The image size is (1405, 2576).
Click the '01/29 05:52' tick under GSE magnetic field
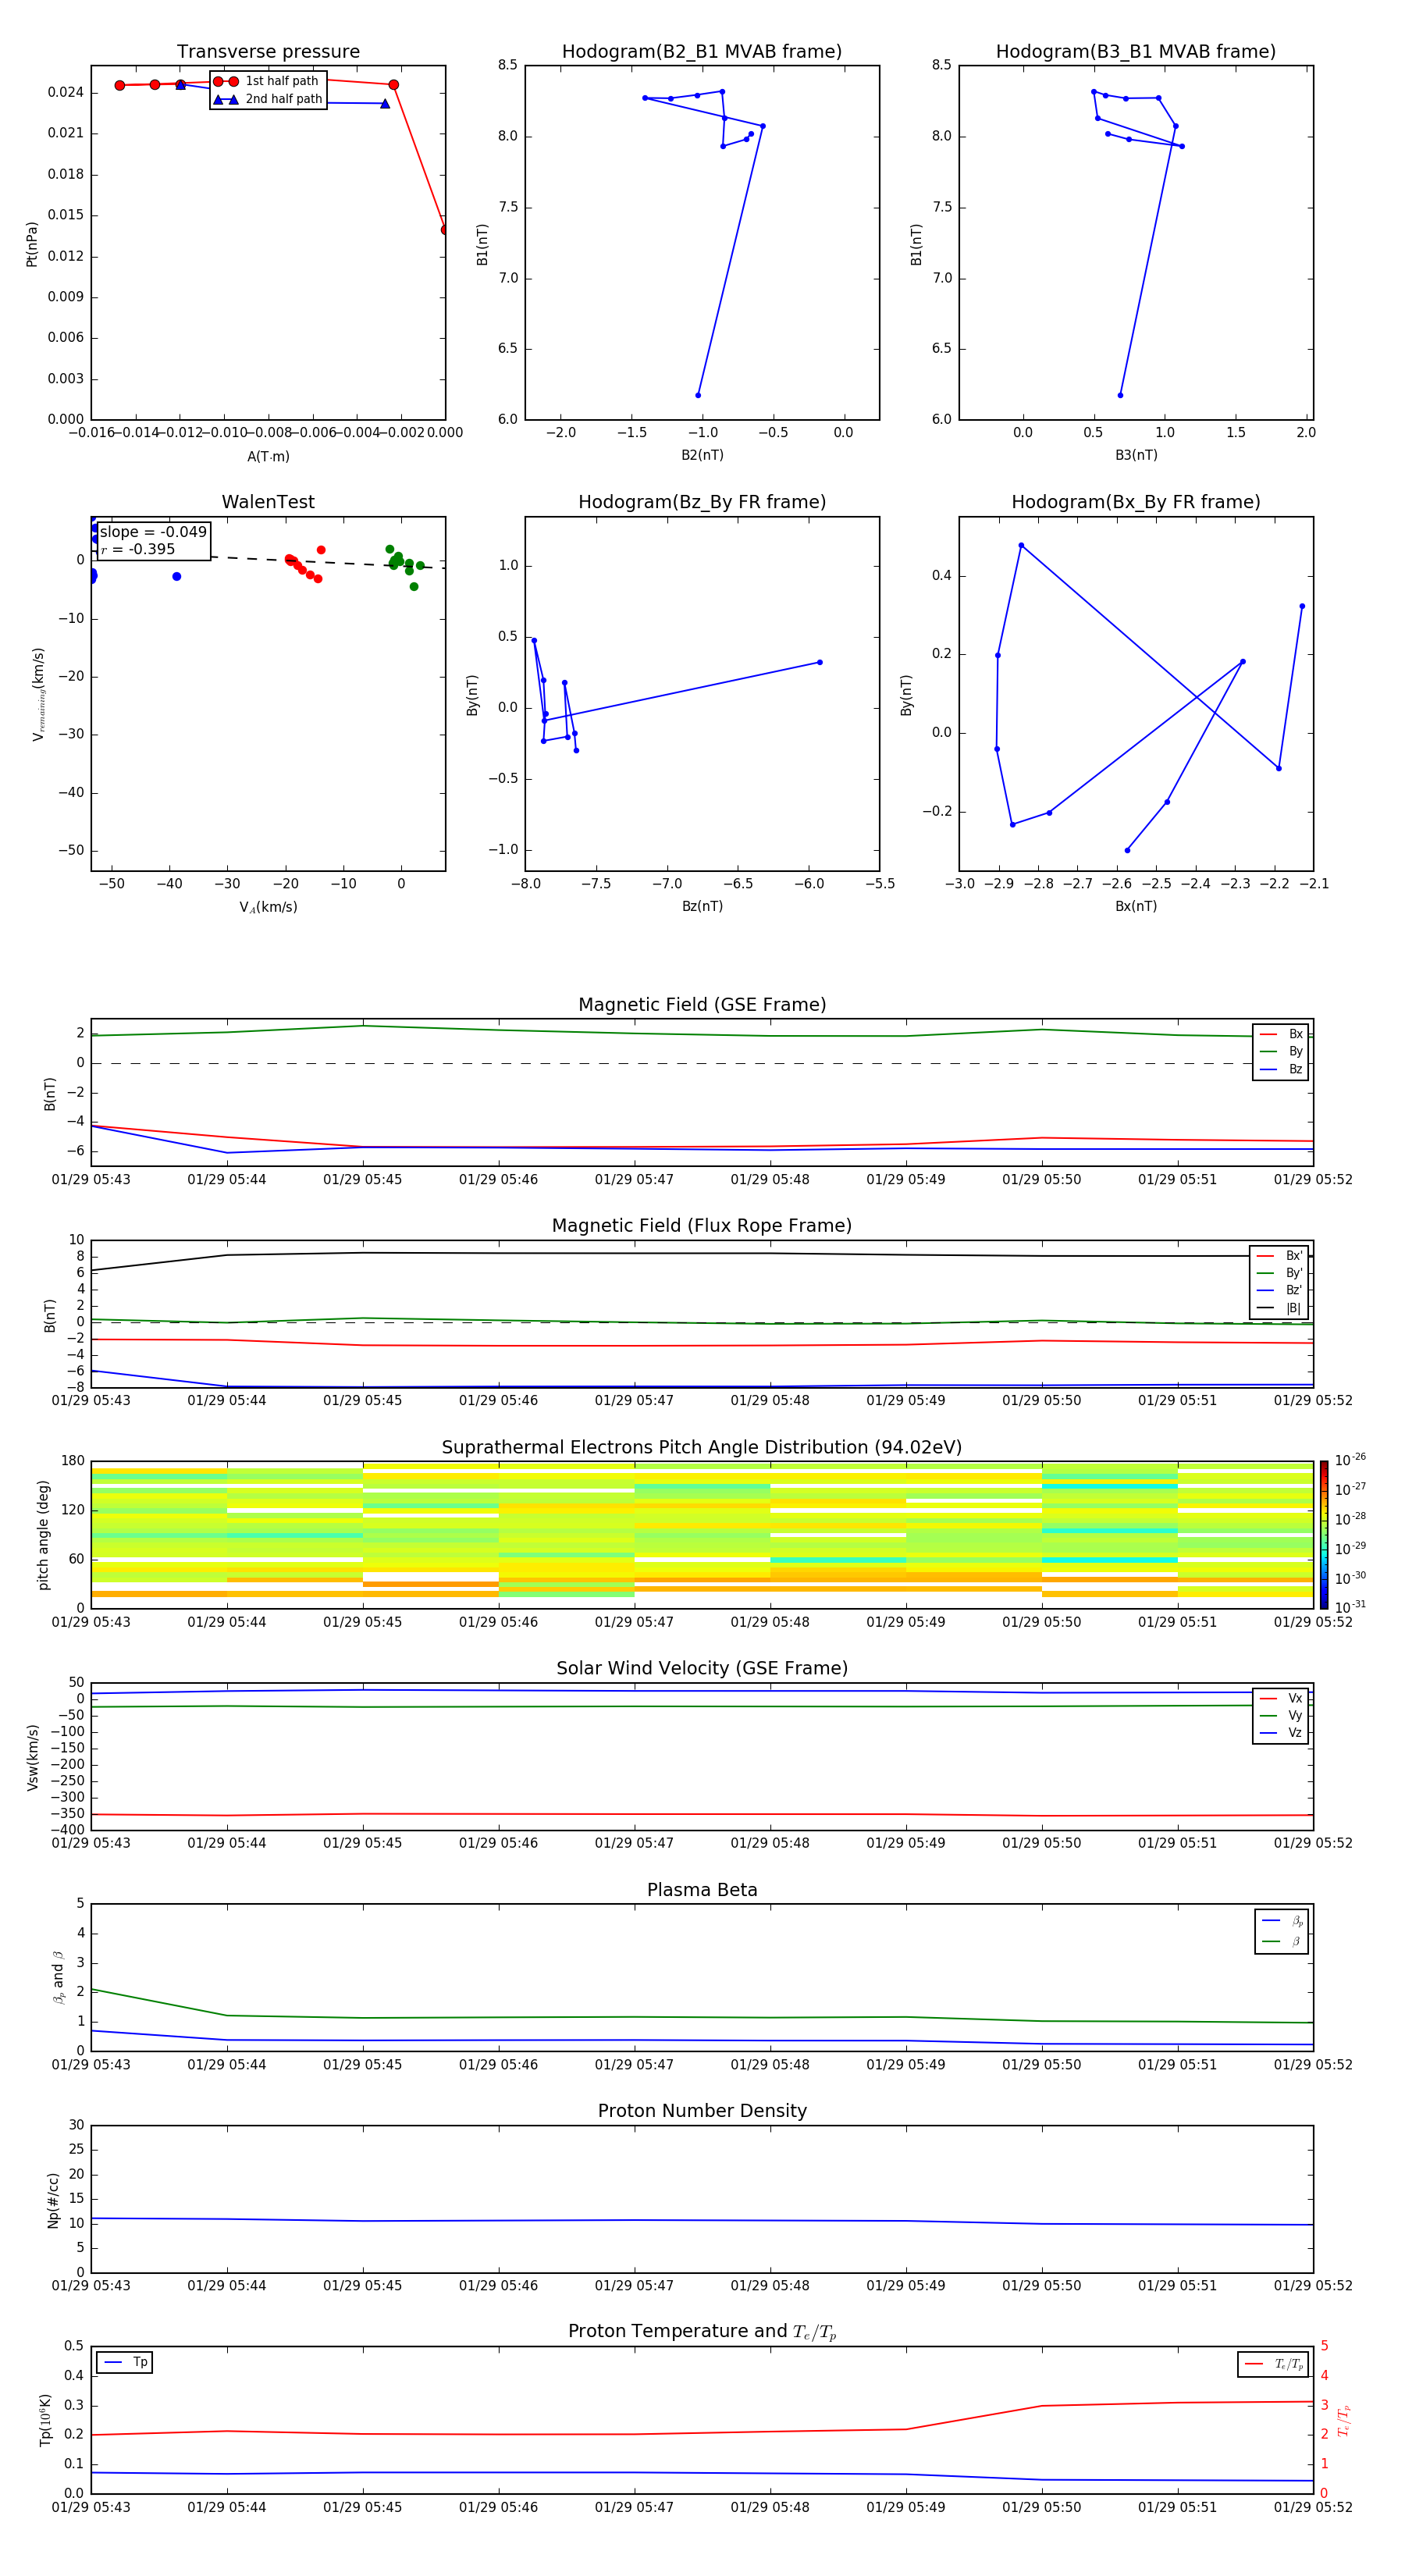1313,1180
